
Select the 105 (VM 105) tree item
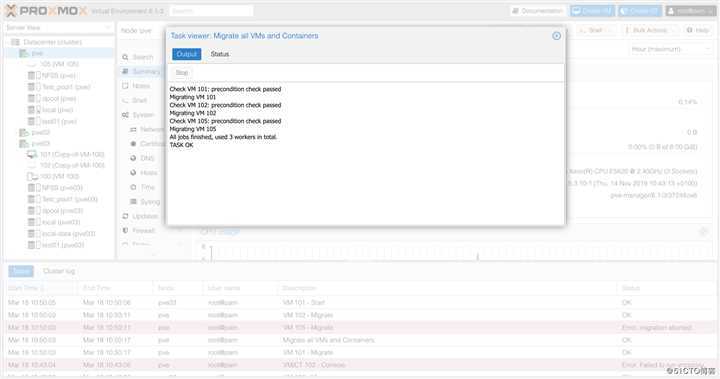(x=60, y=64)
